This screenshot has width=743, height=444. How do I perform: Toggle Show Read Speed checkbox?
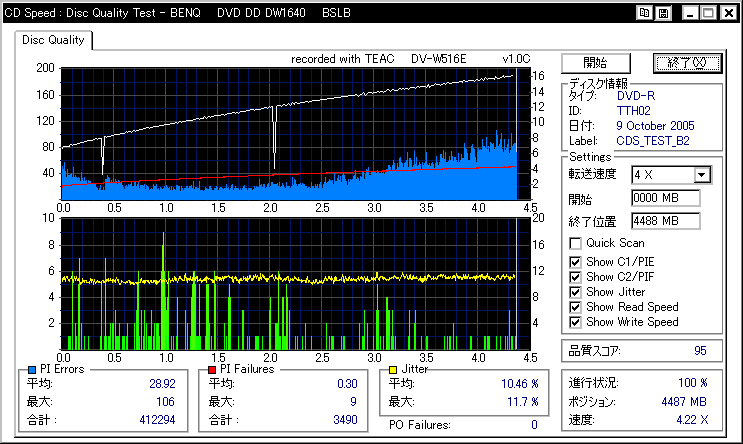click(x=575, y=308)
